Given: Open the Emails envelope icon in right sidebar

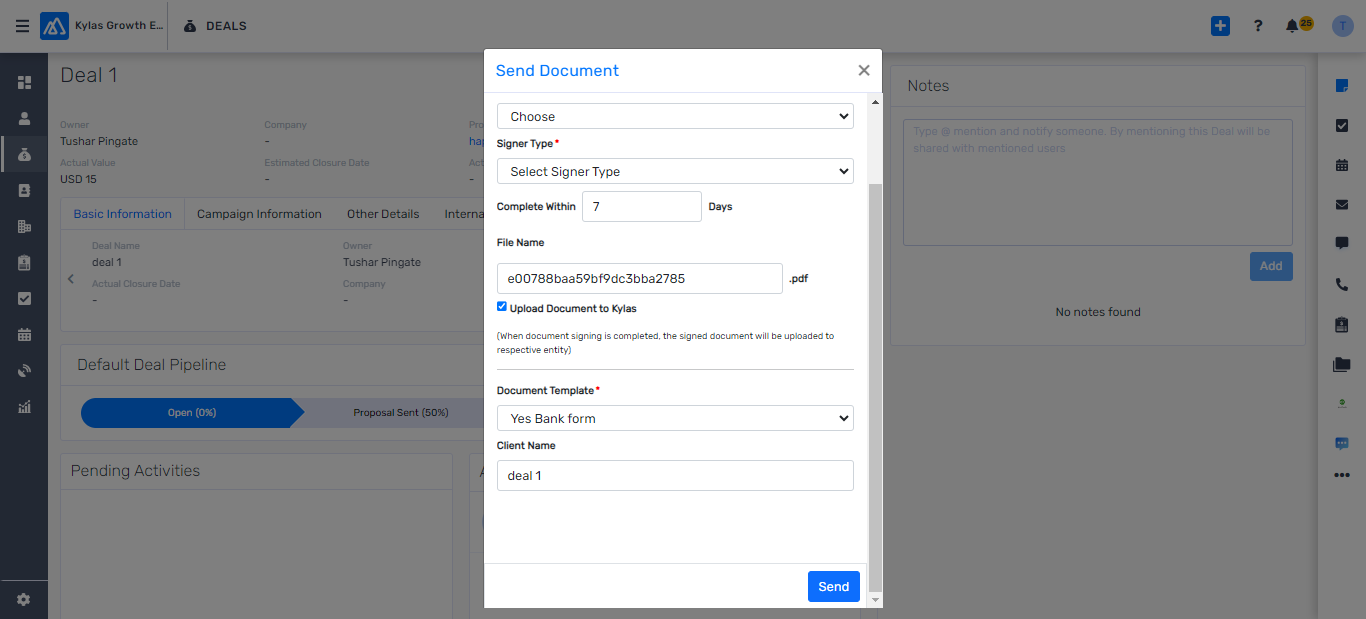Looking at the screenshot, I should tap(1341, 204).
